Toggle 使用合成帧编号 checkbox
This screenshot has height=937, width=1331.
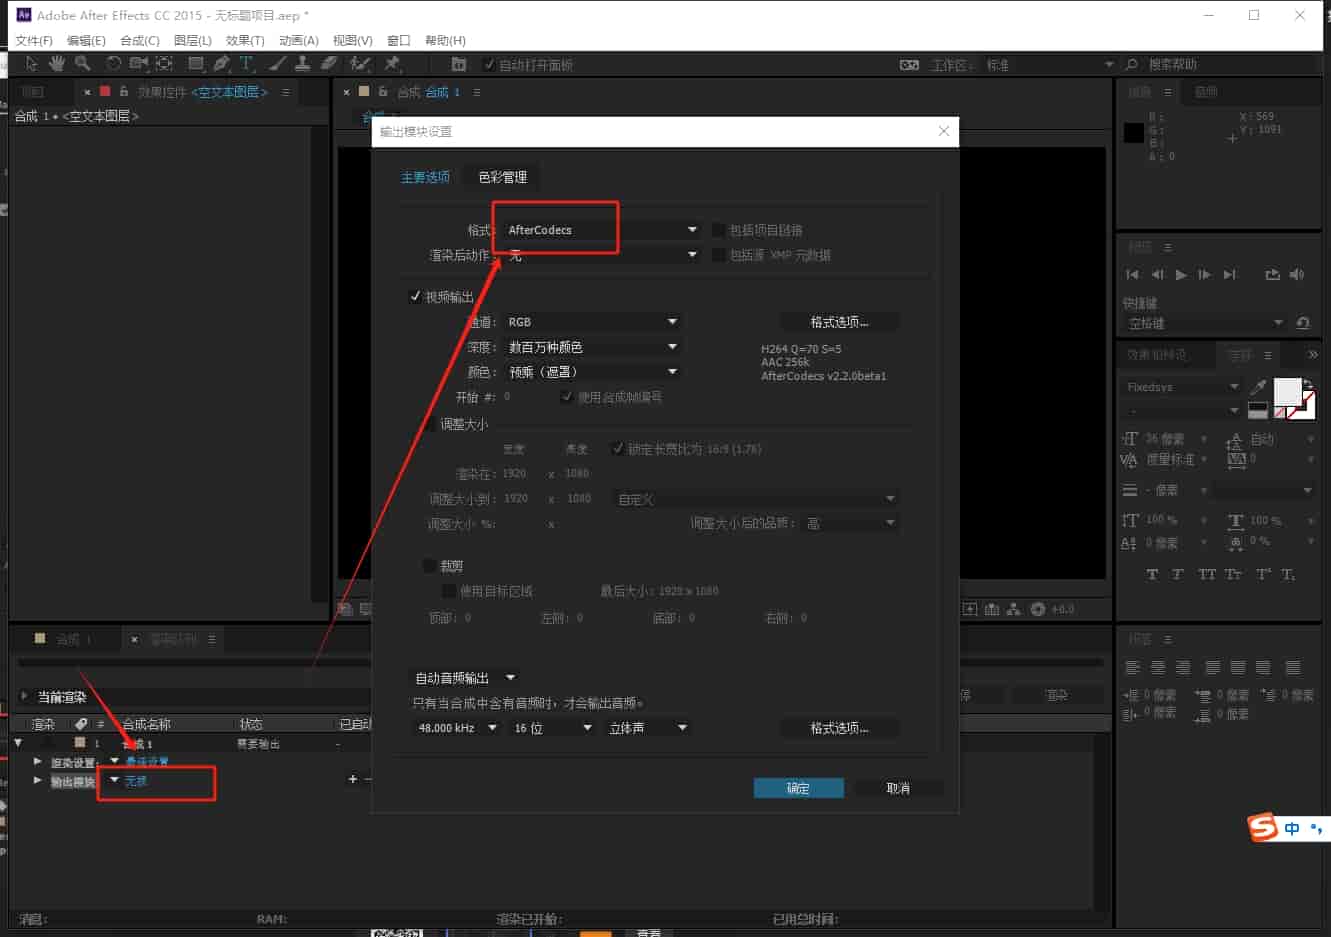(x=567, y=396)
